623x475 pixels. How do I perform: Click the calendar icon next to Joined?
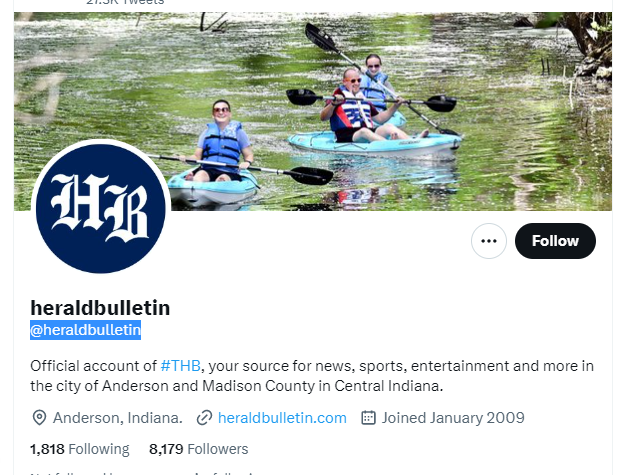[368, 418]
